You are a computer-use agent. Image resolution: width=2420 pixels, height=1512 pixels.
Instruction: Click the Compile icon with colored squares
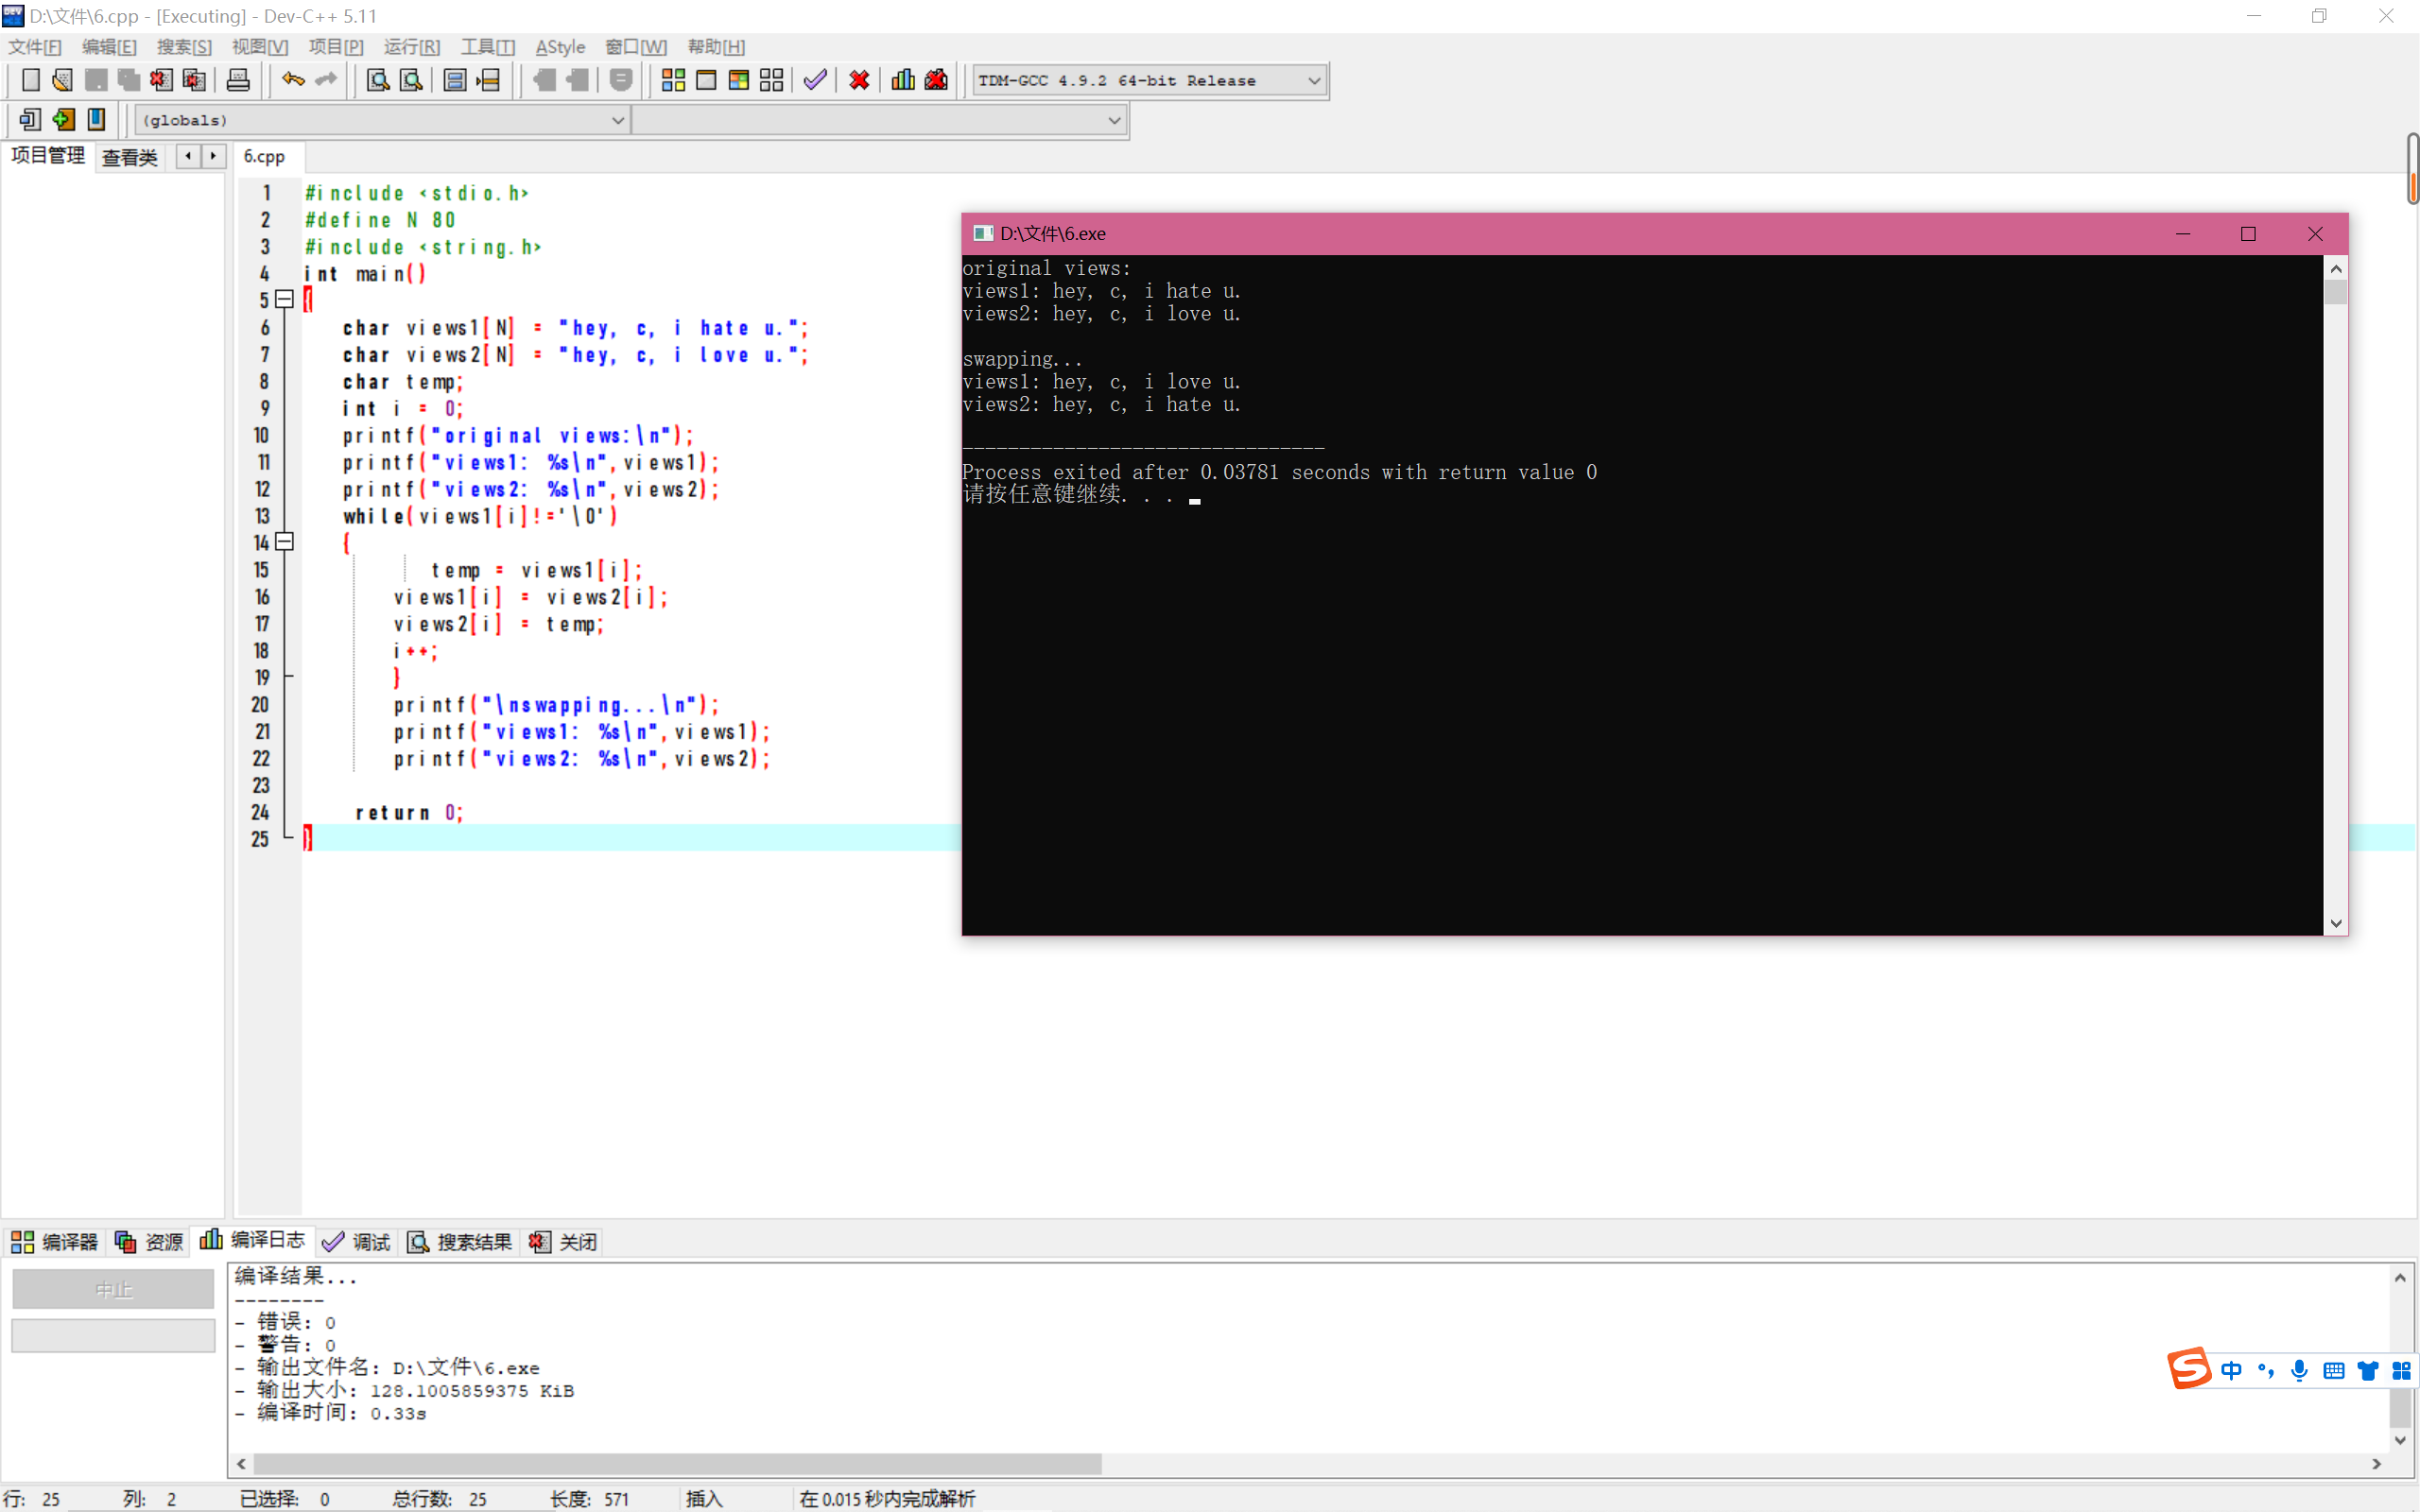click(x=673, y=80)
